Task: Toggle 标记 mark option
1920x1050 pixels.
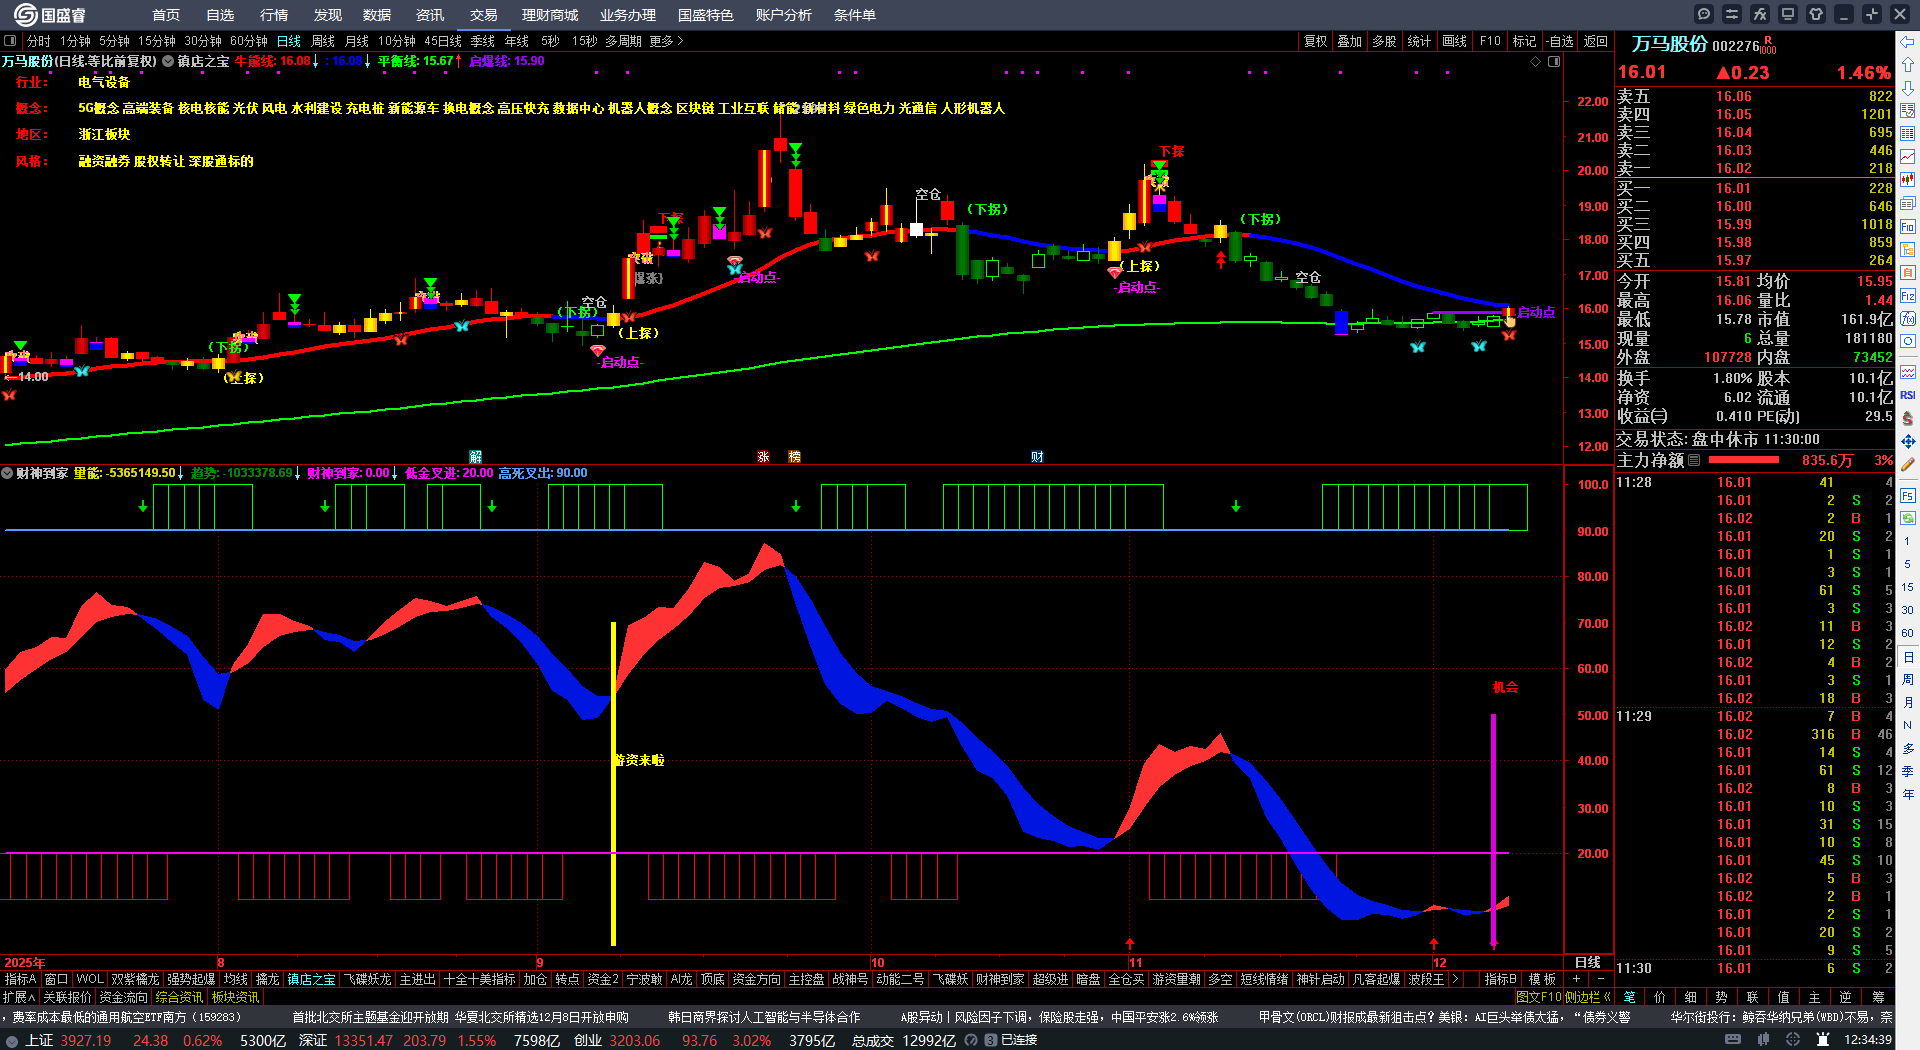Action: pyautogui.click(x=1524, y=41)
